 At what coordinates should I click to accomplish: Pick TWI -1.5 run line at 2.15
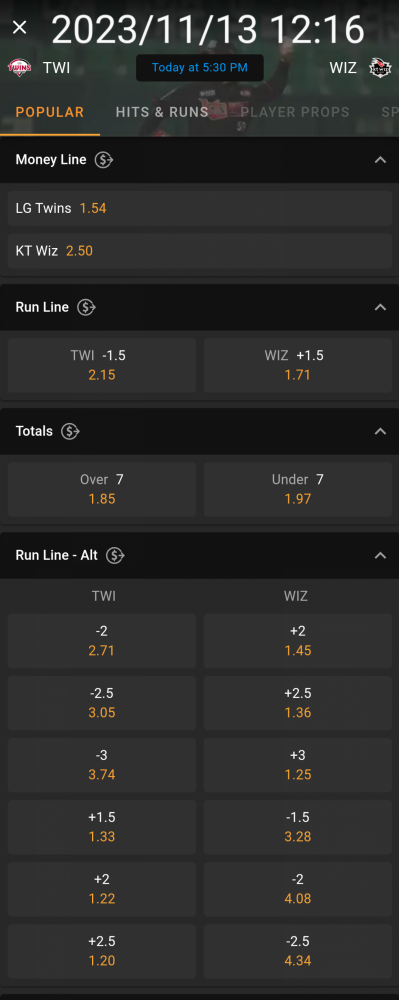[x=102, y=365]
